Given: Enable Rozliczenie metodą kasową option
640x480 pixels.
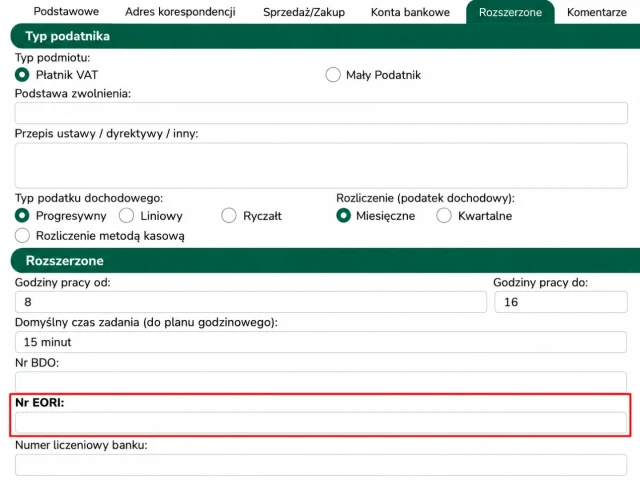Looking at the screenshot, I should (x=22, y=236).
